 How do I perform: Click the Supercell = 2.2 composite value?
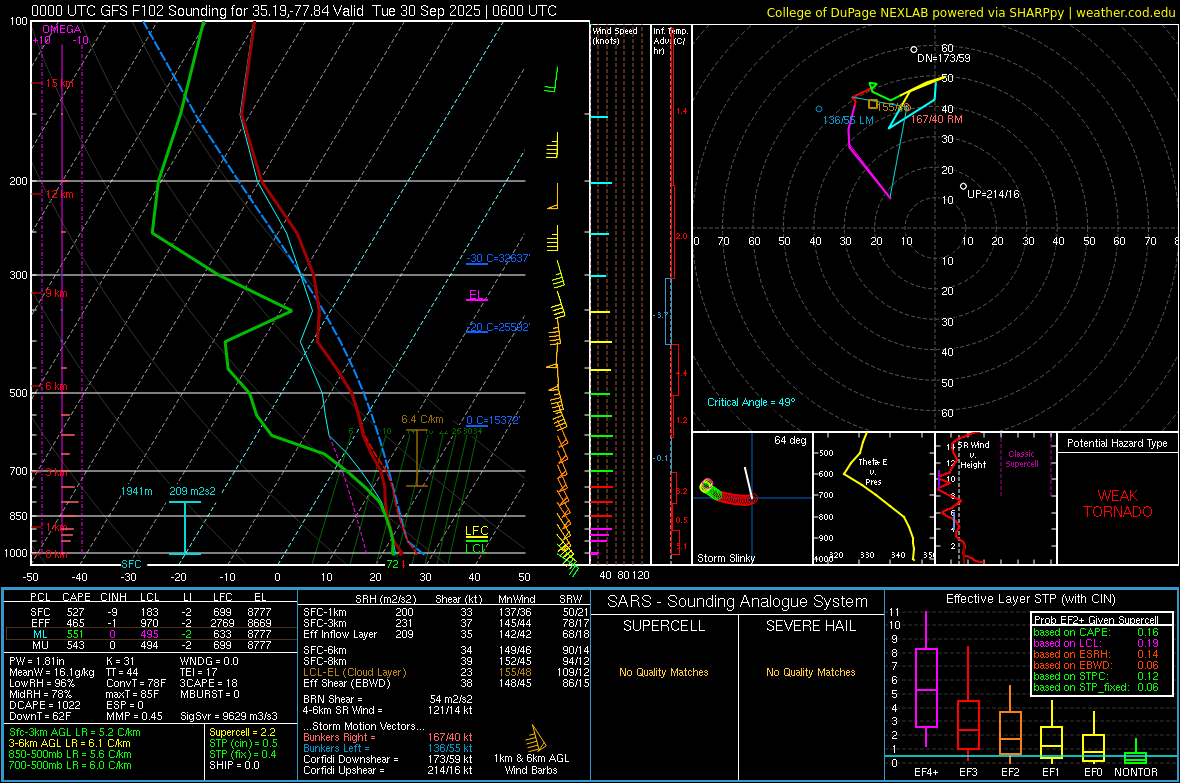(x=242, y=732)
